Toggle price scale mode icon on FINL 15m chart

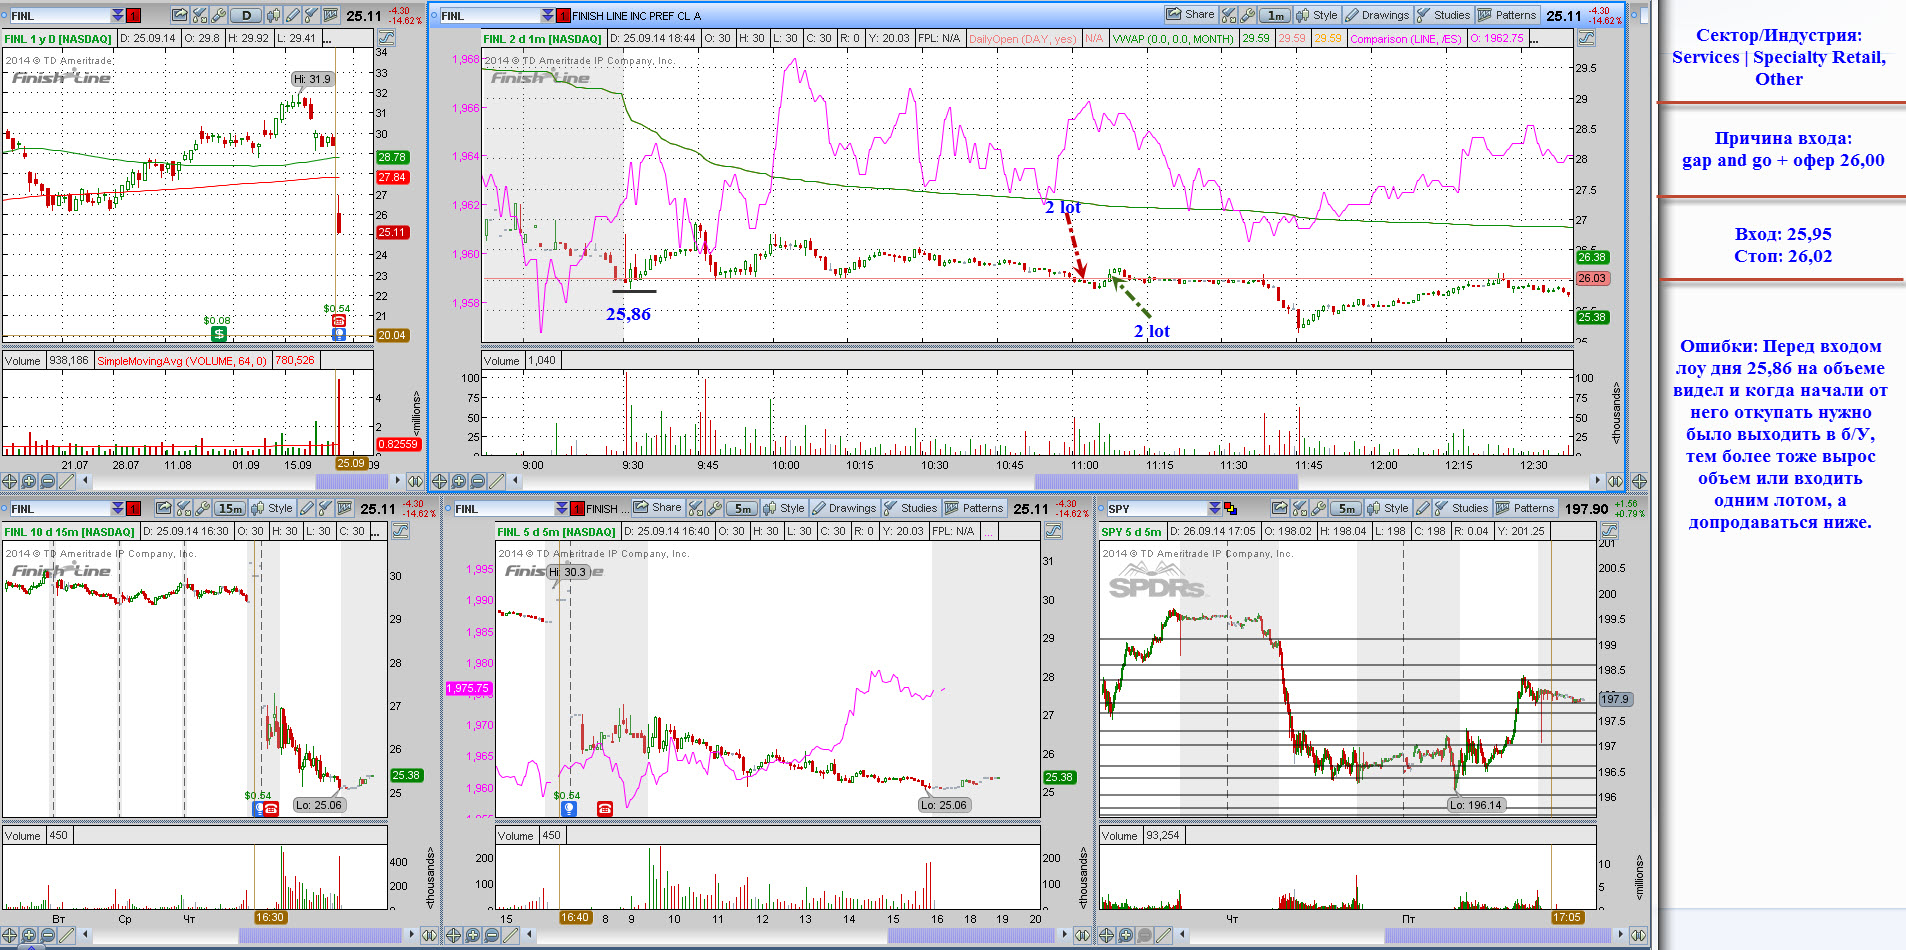[400, 531]
